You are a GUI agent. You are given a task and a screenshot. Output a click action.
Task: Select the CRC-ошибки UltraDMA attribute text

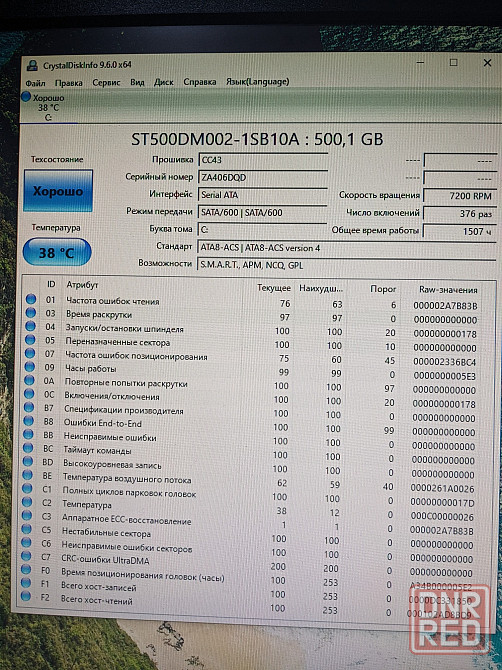tap(105, 559)
